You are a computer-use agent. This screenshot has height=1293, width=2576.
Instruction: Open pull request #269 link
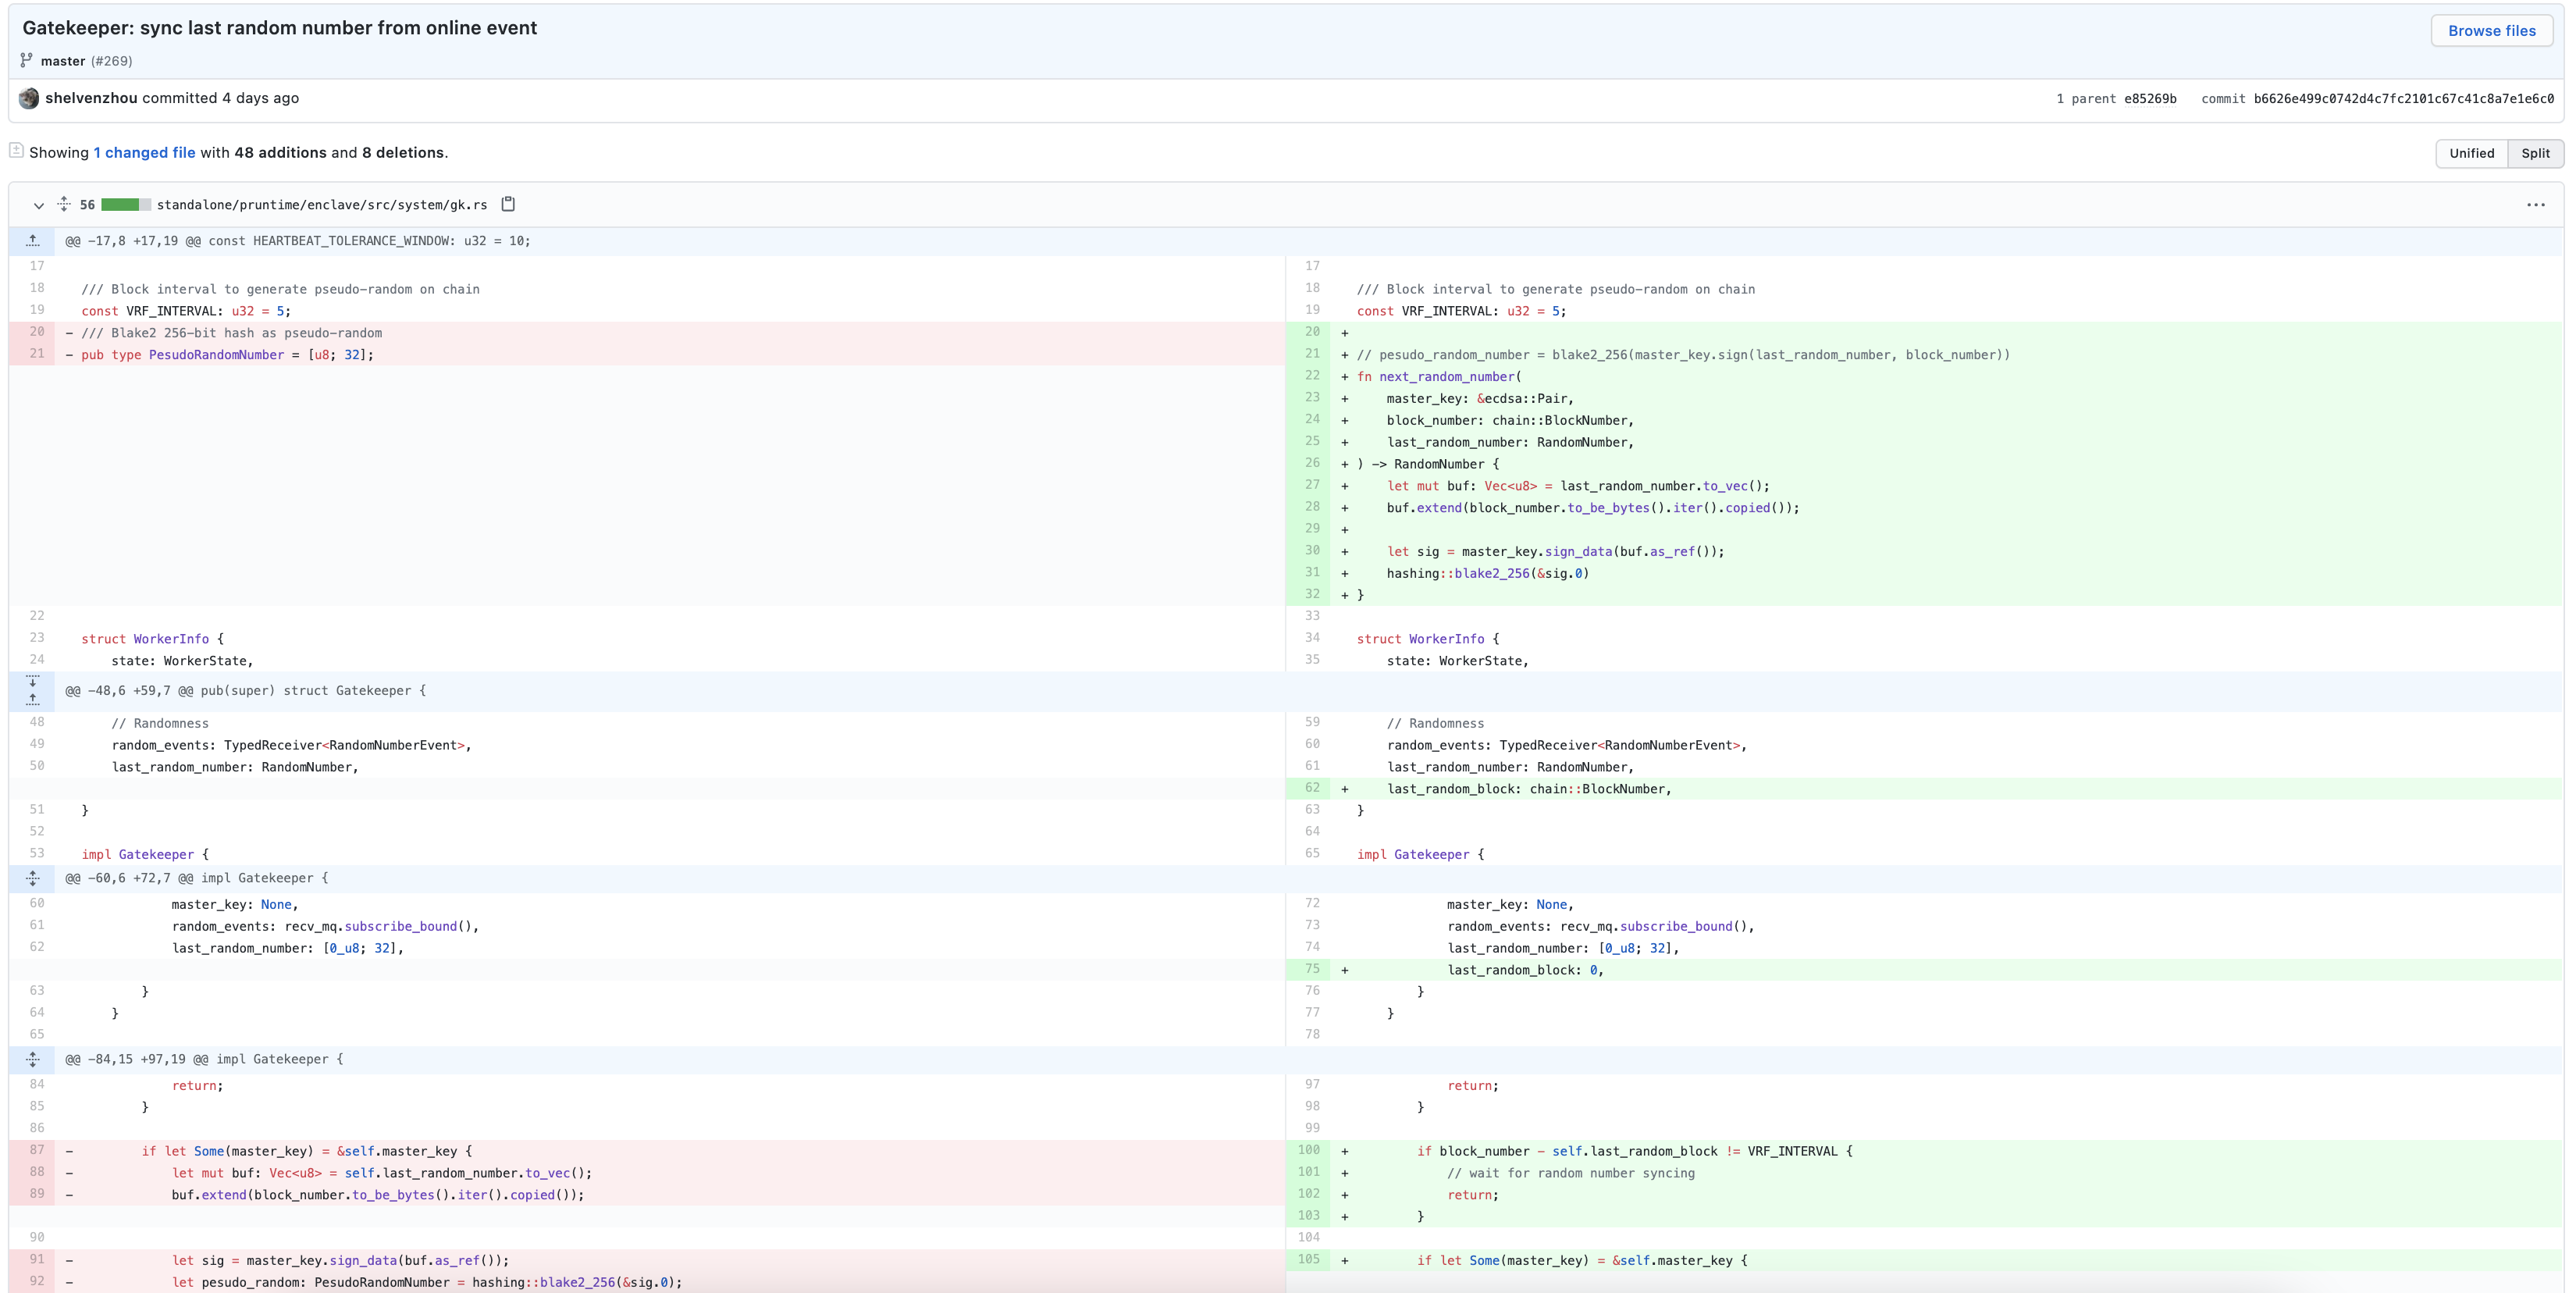[x=112, y=61]
